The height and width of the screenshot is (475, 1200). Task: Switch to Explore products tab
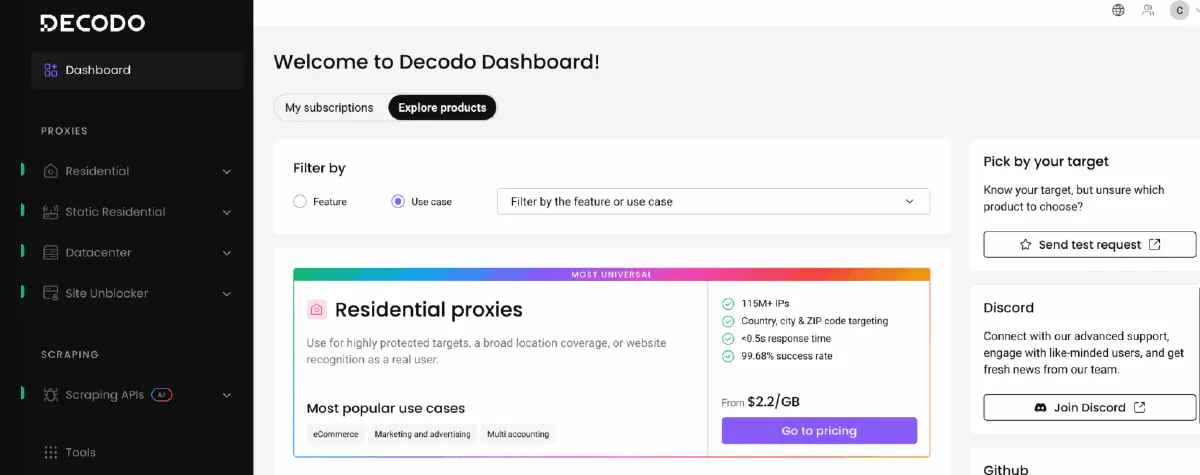click(442, 108)
